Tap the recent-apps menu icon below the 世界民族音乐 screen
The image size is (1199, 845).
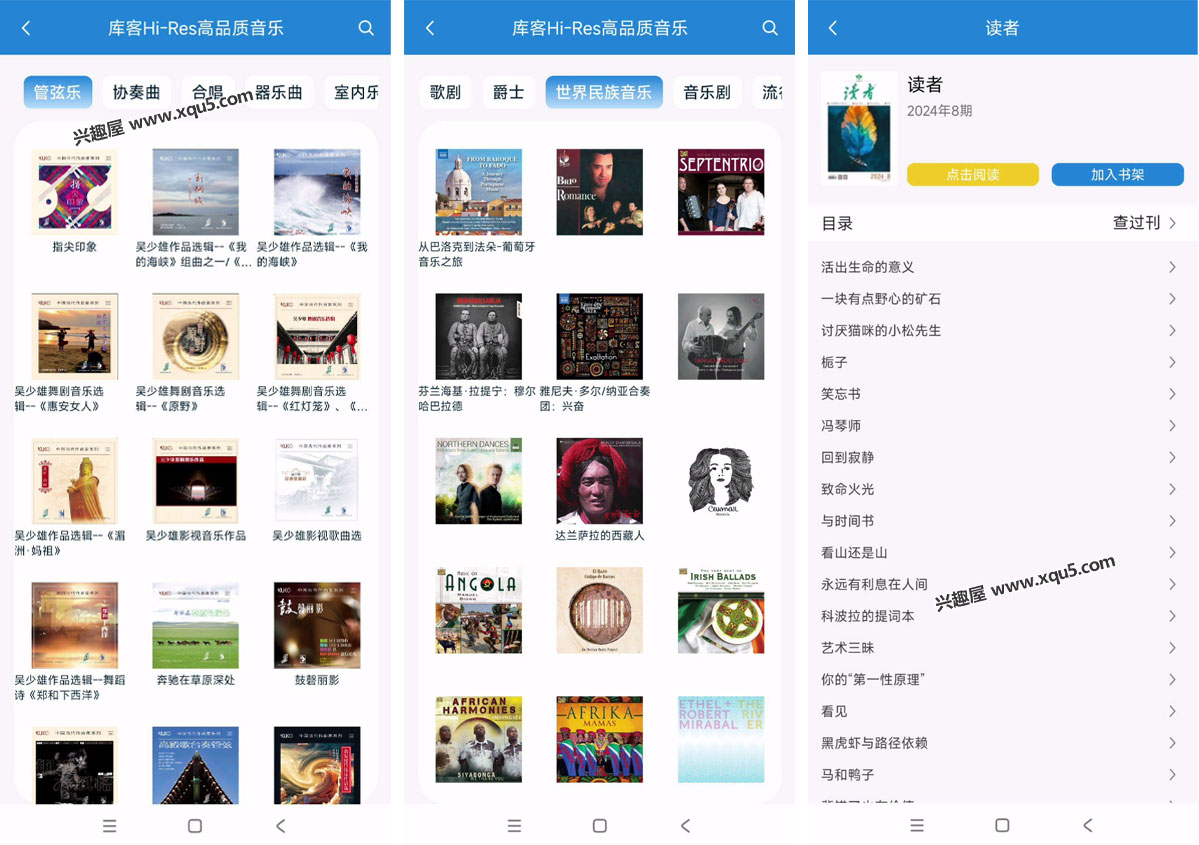tap(514, 826)
